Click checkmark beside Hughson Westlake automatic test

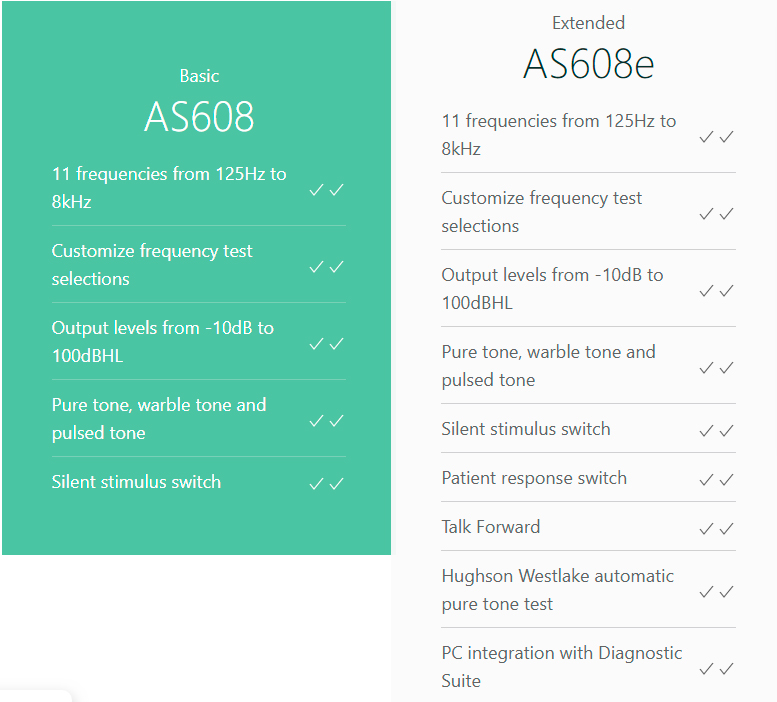716,591
